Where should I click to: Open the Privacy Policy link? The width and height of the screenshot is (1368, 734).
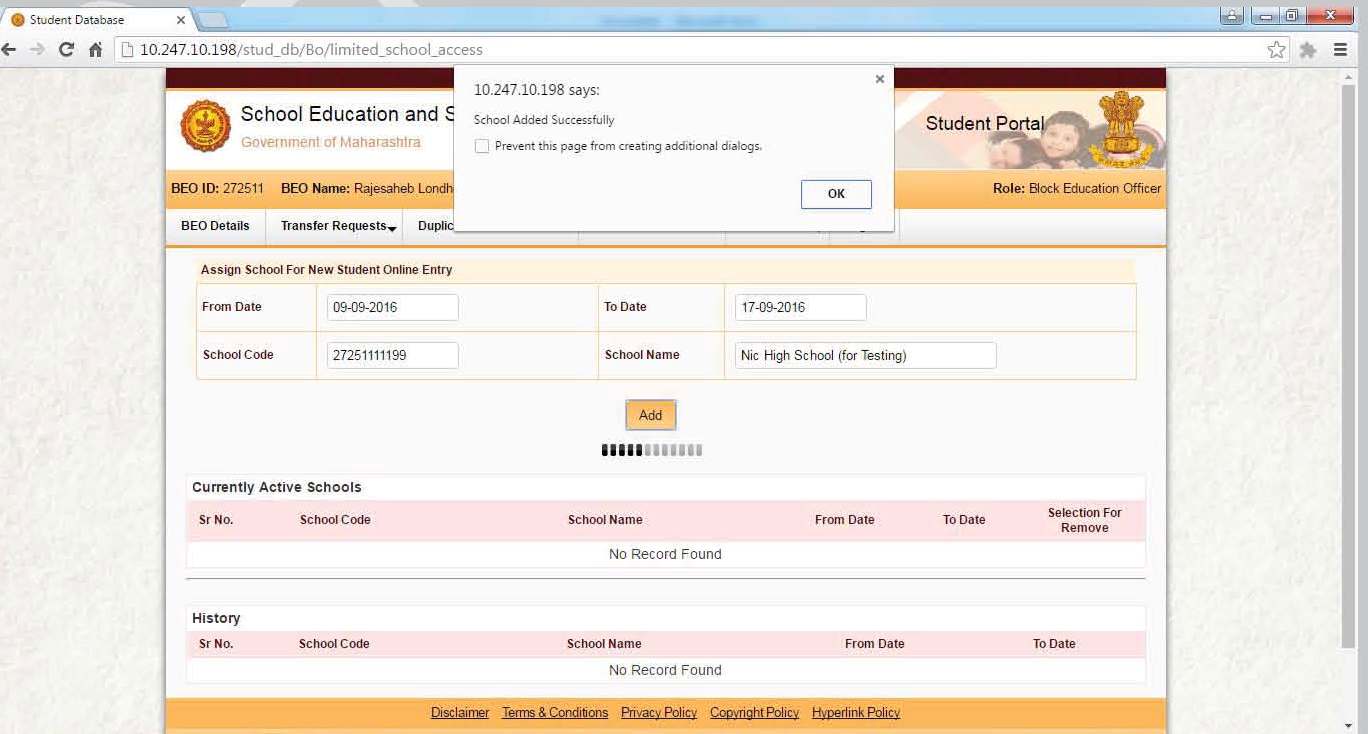658,712
